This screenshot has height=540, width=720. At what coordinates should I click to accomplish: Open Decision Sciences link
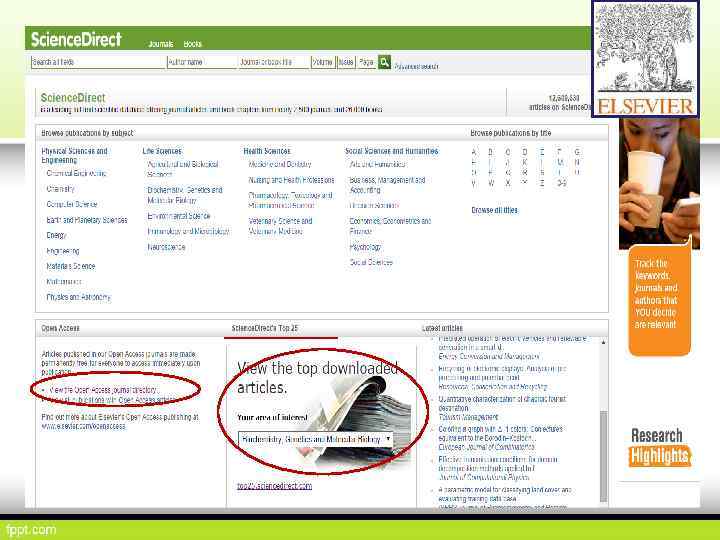(x=374, y=205)
